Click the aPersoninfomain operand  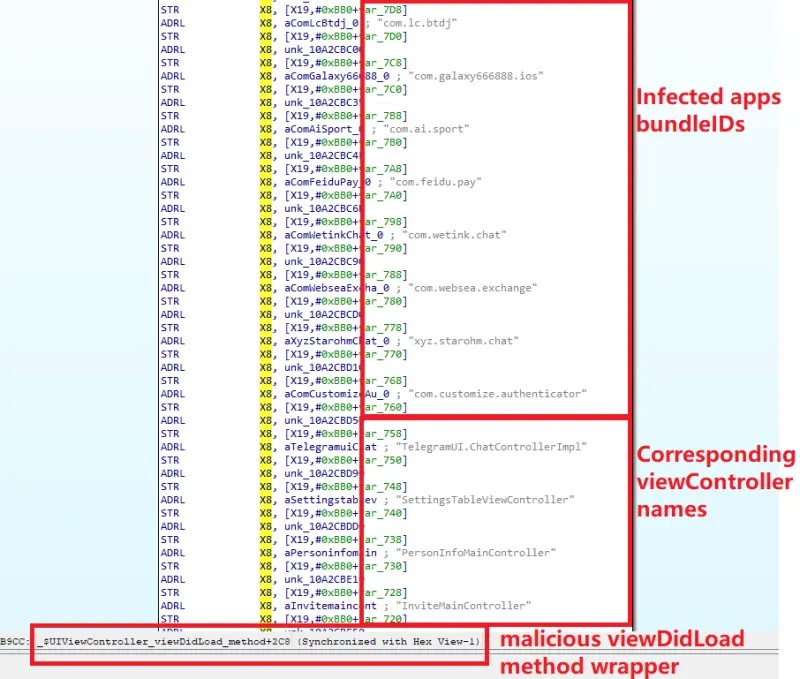(331, 553)
